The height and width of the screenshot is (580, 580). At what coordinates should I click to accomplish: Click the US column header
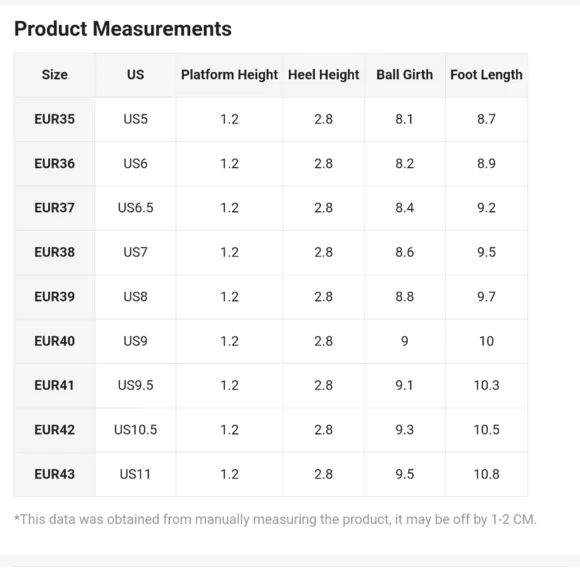135,75
